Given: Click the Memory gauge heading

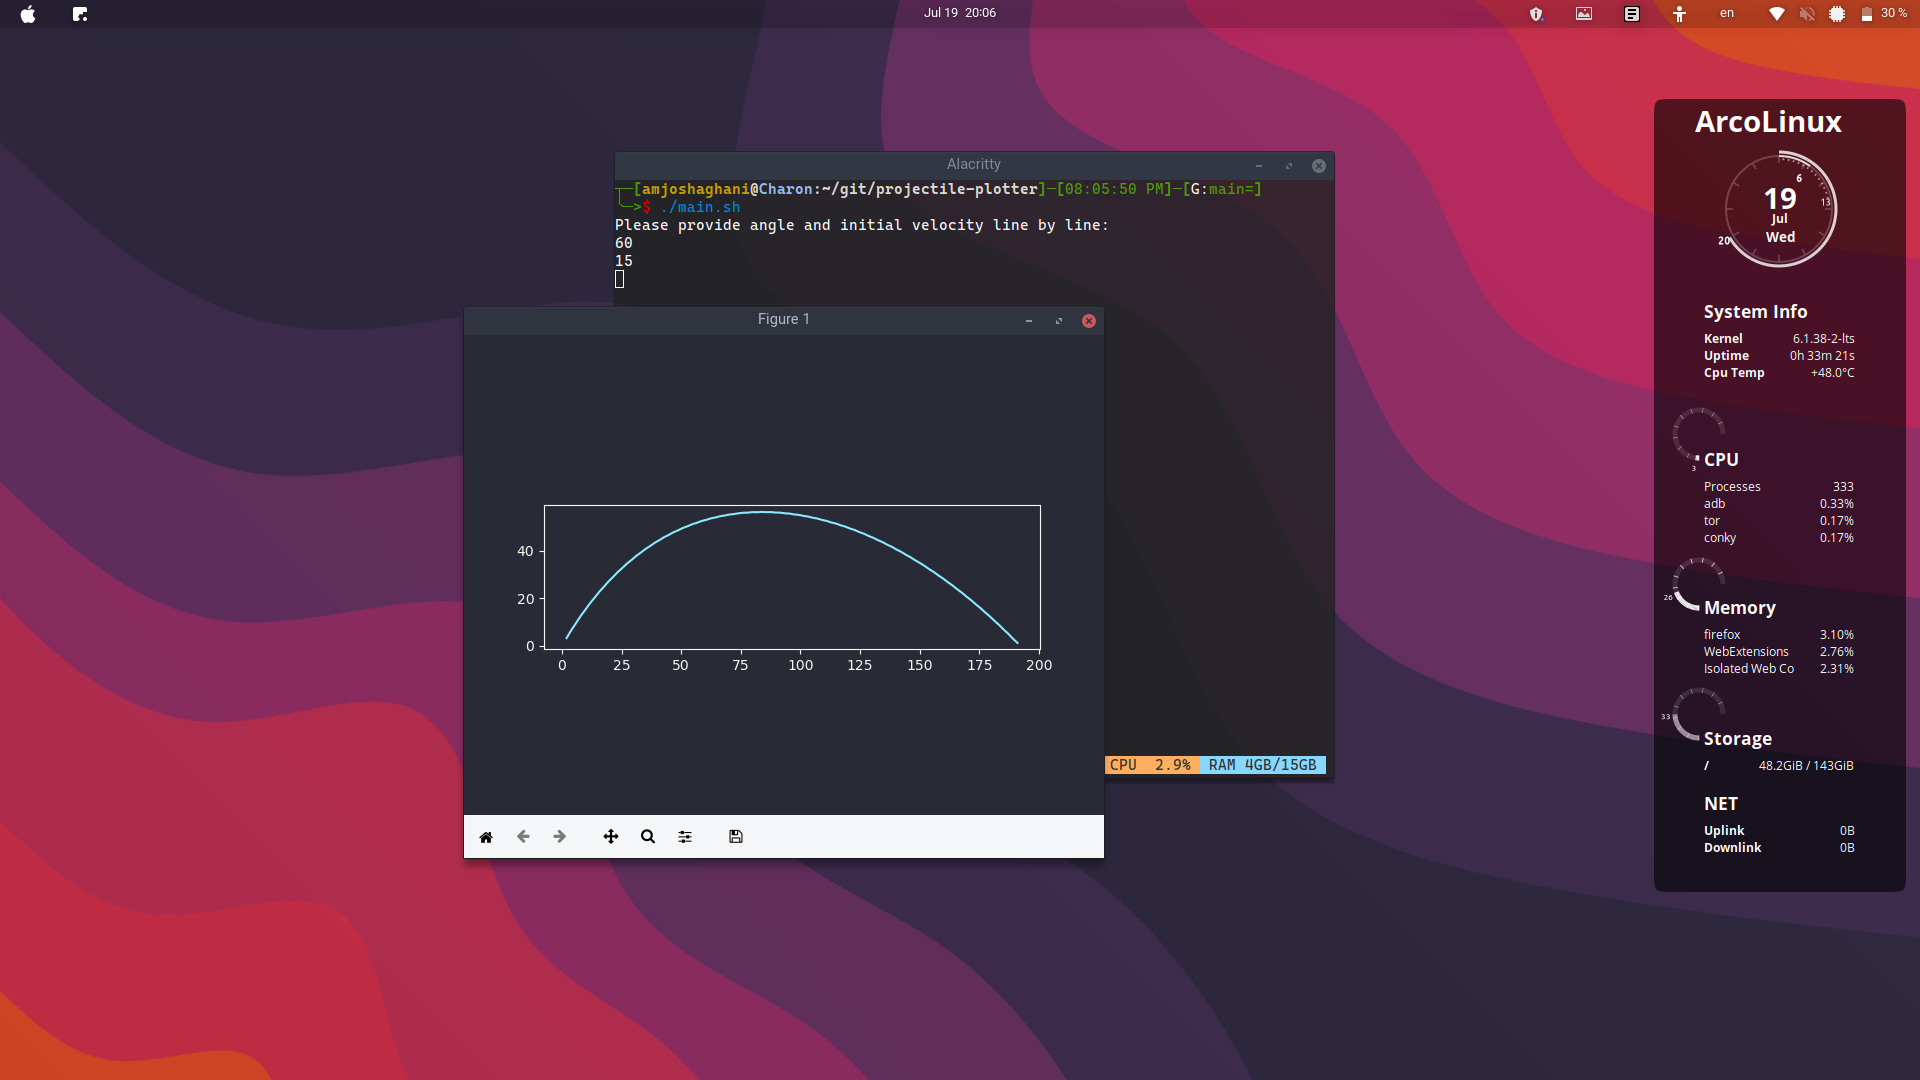Looking at the screenshot, I should point(1740,608).
